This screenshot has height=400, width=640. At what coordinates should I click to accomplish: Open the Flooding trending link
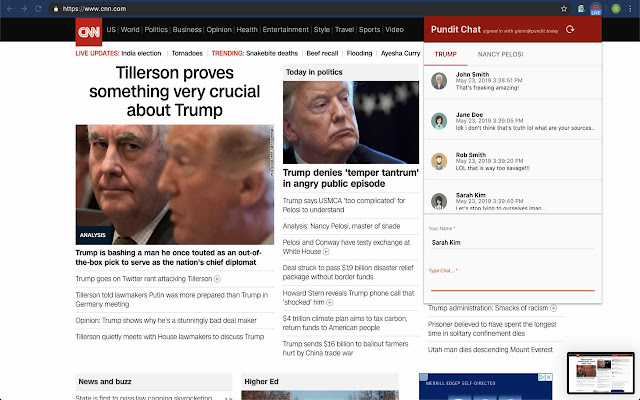pos(359,53)
